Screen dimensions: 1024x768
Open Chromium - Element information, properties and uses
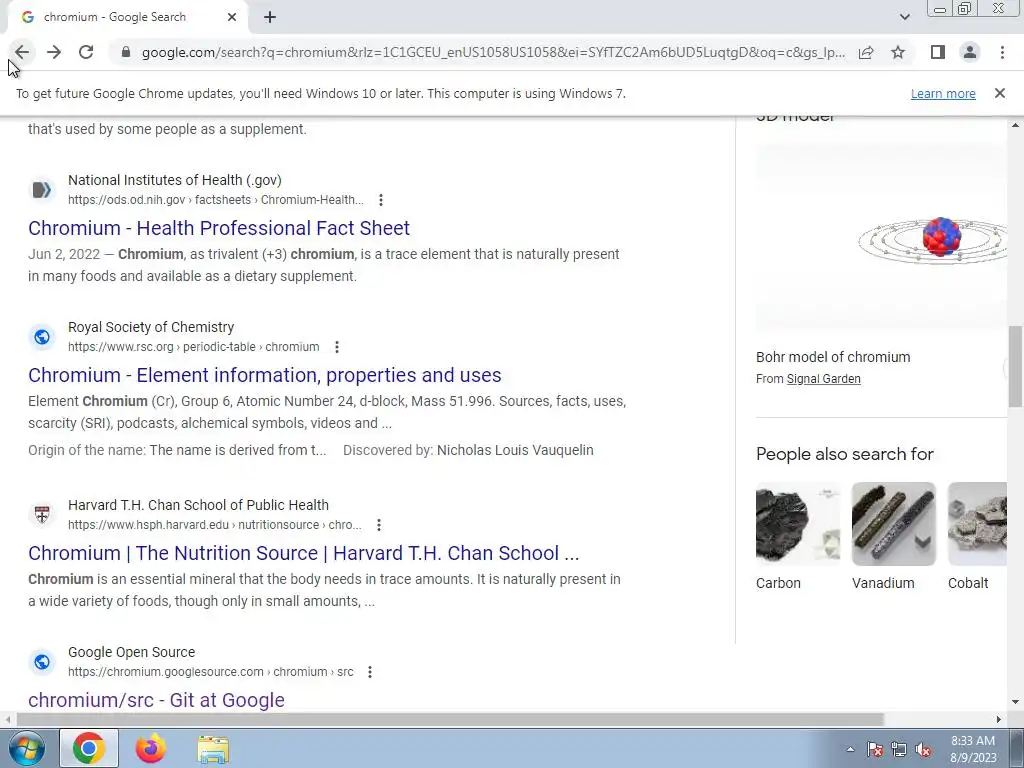click(264, 375)
